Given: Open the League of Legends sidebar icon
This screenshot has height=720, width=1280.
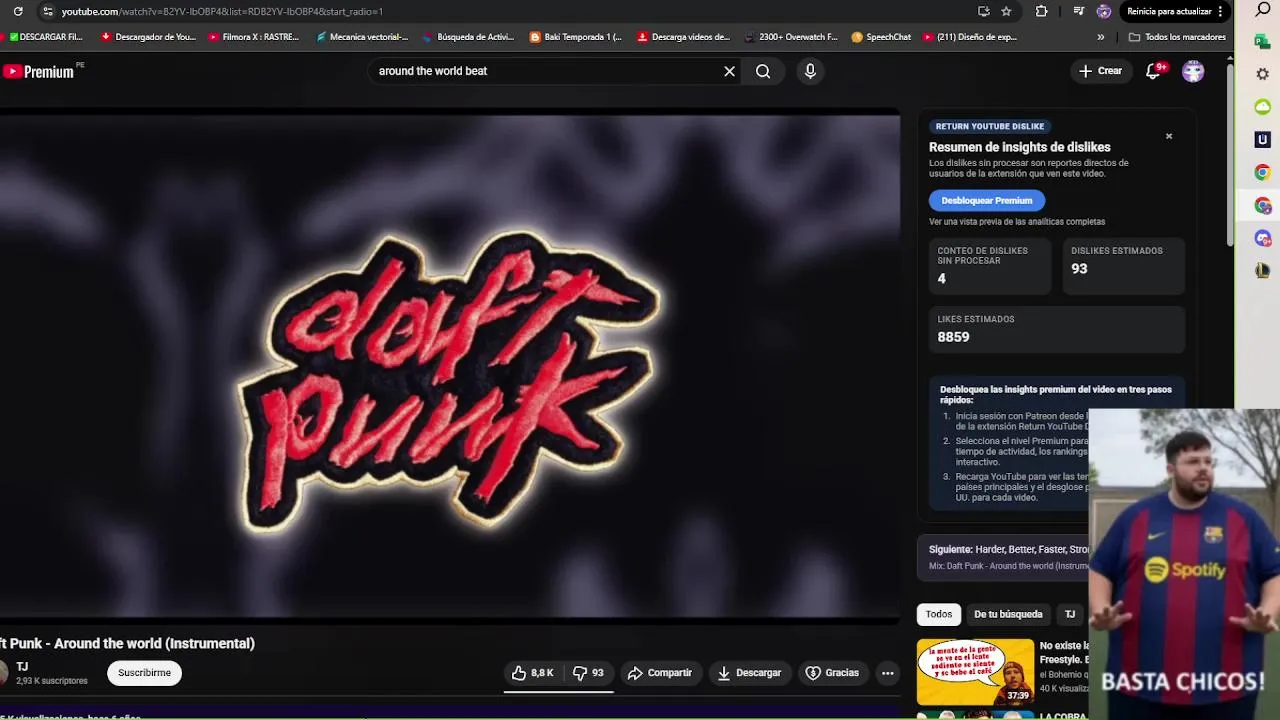Looking at the screenshot, I should [1263, 271].
